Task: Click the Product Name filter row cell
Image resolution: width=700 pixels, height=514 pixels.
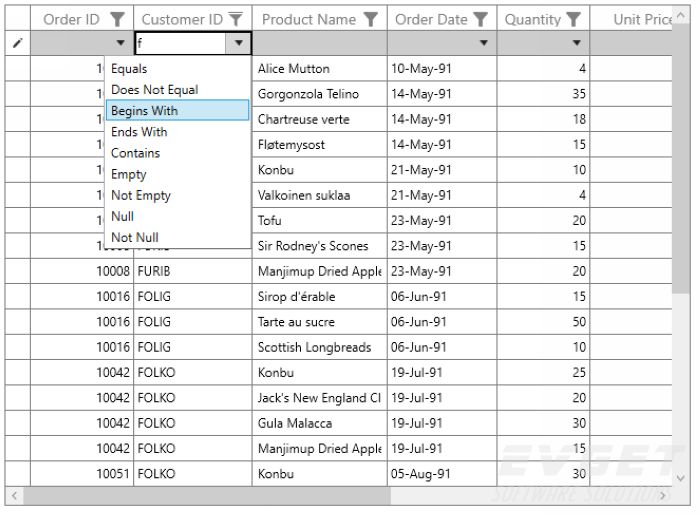Action: tap(320, 43)
